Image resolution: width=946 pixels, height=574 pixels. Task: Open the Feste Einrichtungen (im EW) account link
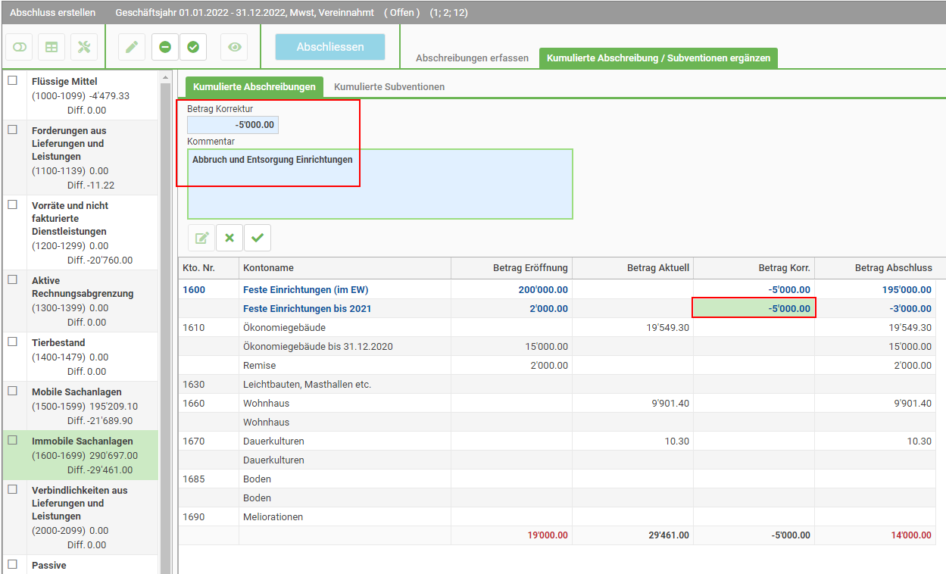click(305, 290)
